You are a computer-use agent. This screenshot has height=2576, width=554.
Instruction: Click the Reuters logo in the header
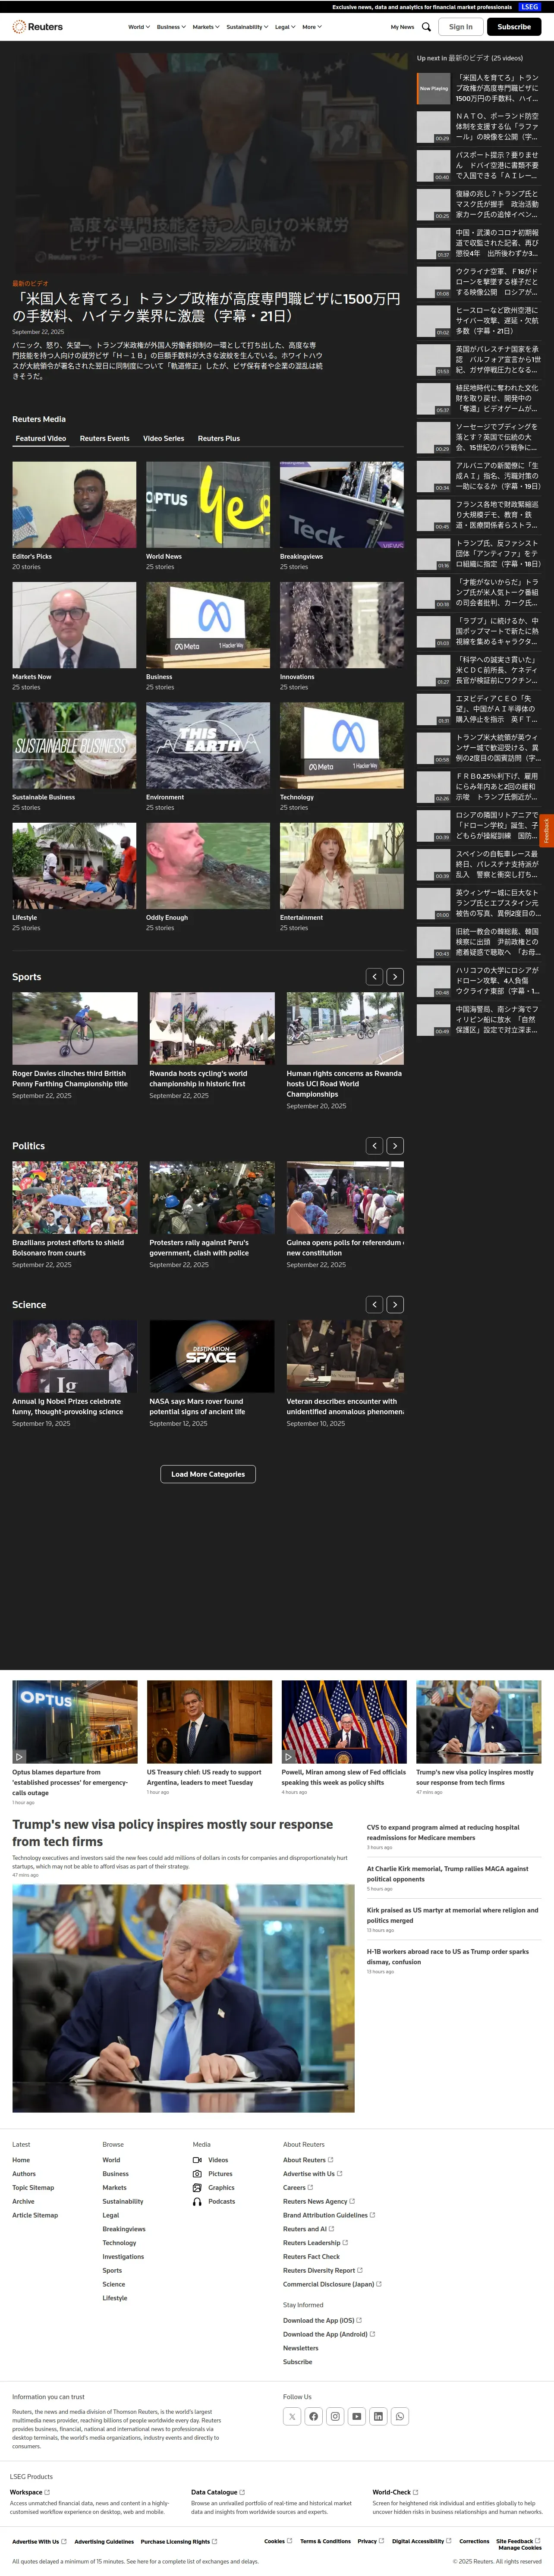[37, 27]
